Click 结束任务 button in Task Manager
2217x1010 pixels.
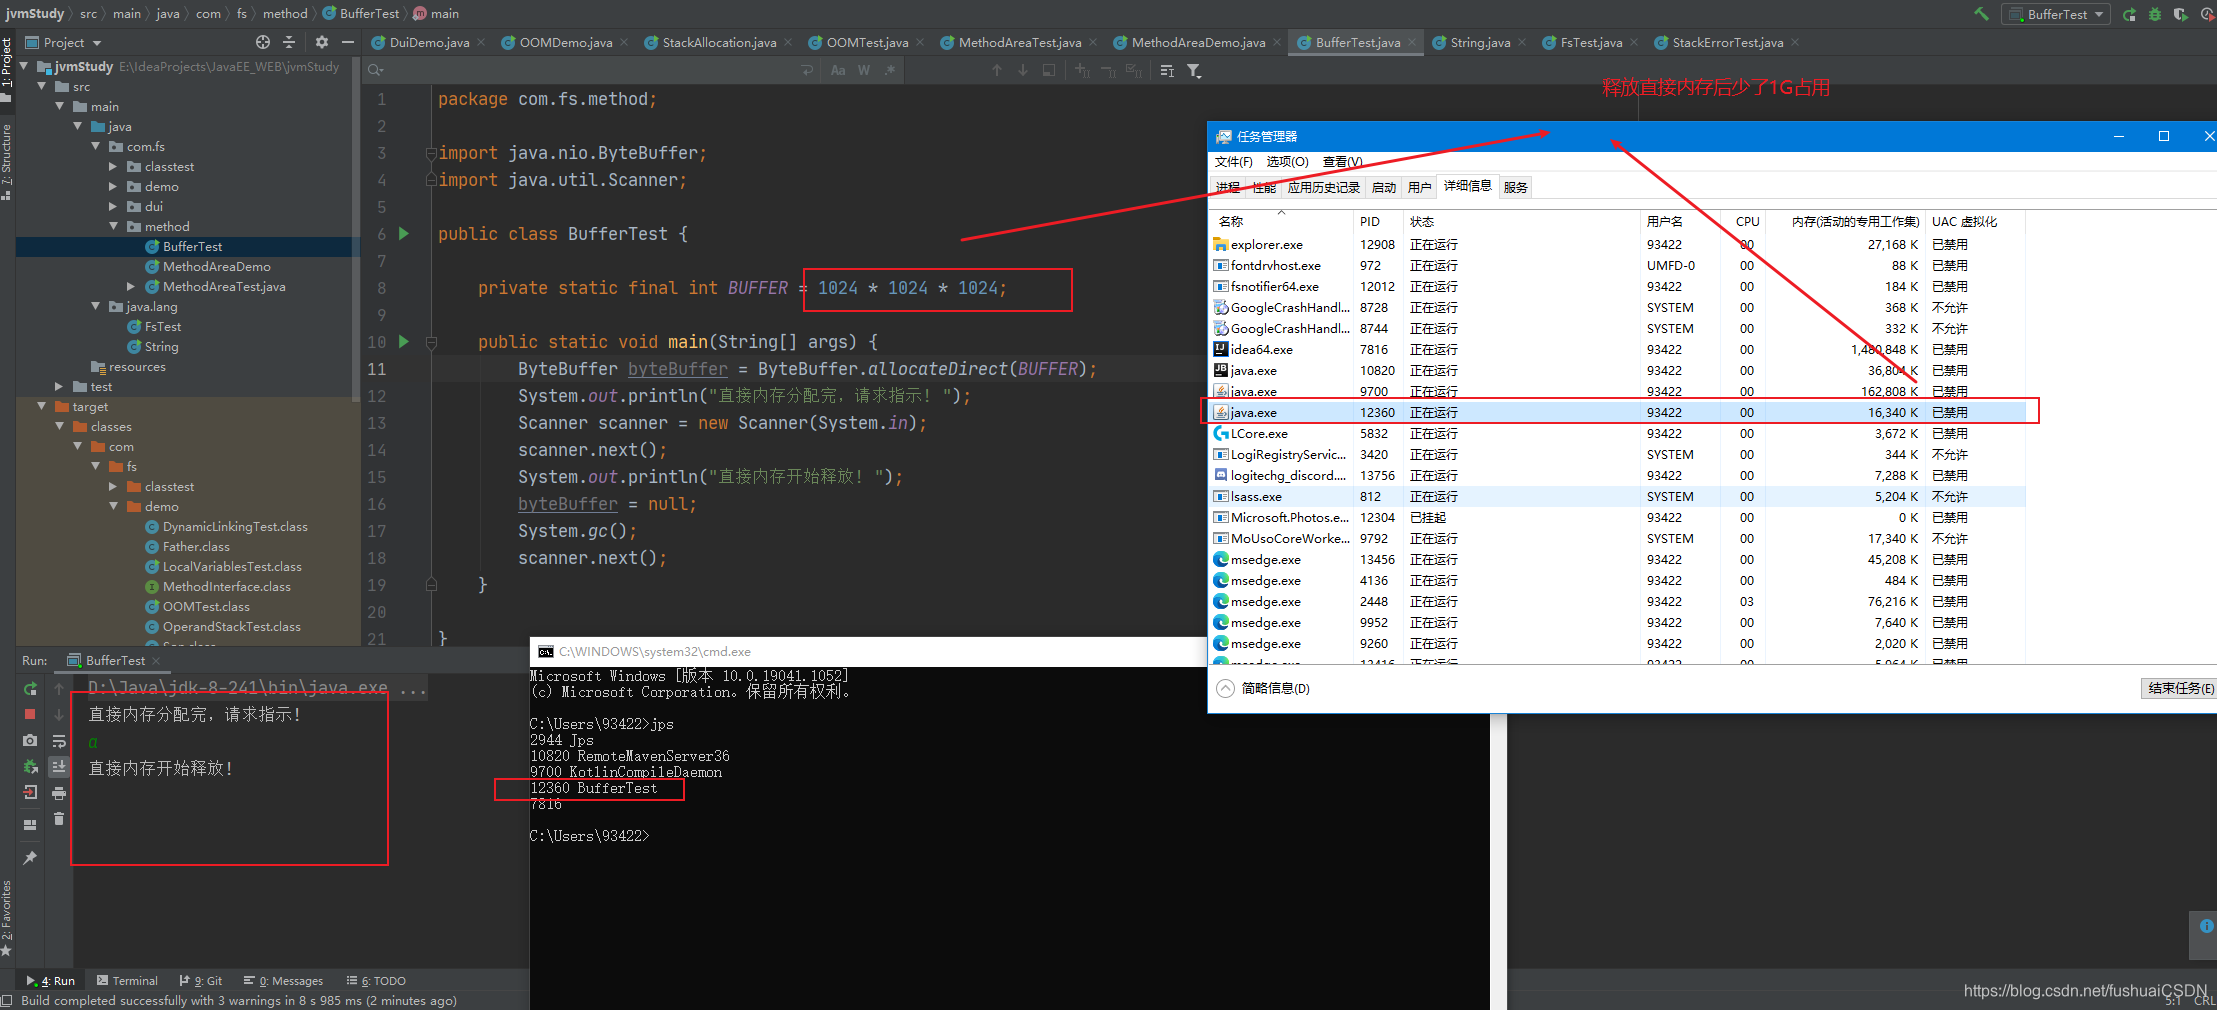click(x=2180, y=688)
